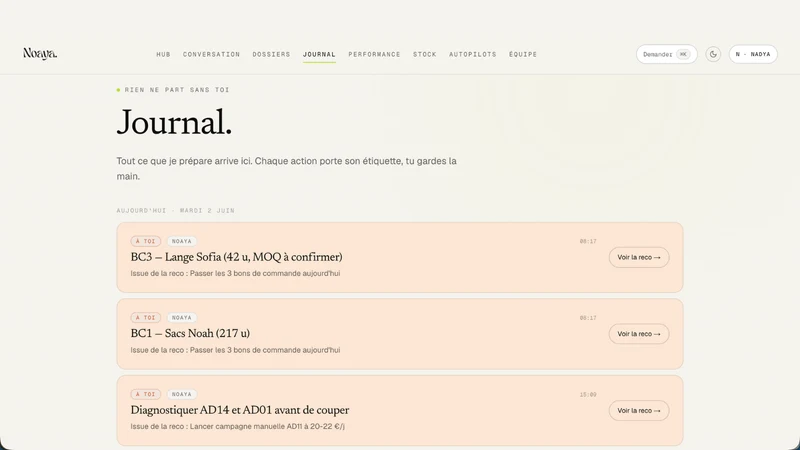
Task: Click Voir la reco for BC1 Sacs Noah
Action: (639, 334)
